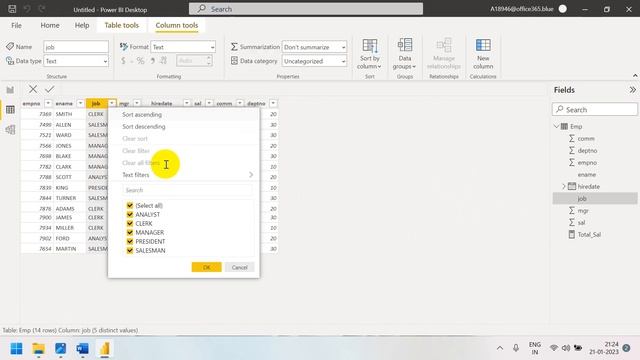Click Cancel in the filter popup

[240, 267]
